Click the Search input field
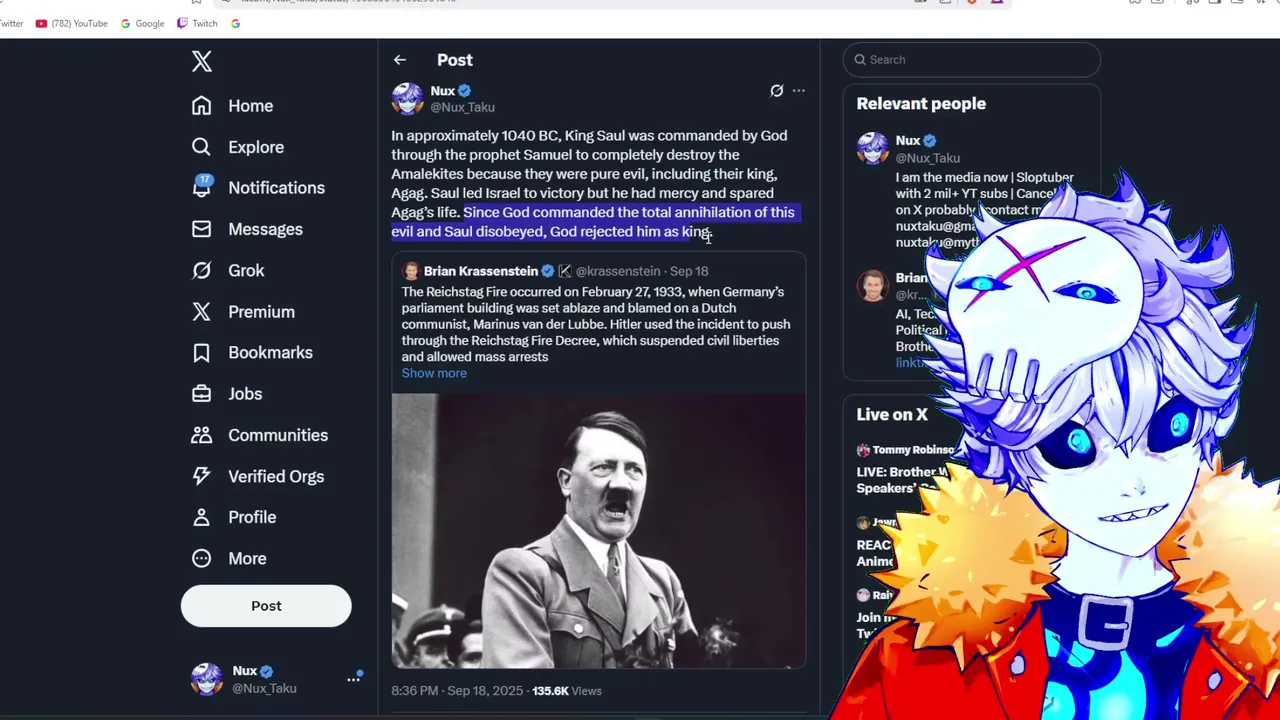The height and width of the screenshot is (720, 1280). pos(972,60)
